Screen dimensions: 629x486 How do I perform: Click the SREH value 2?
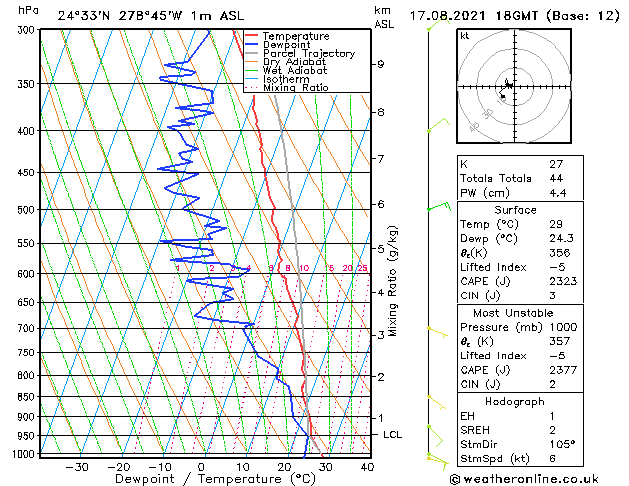tap(552, 430)
